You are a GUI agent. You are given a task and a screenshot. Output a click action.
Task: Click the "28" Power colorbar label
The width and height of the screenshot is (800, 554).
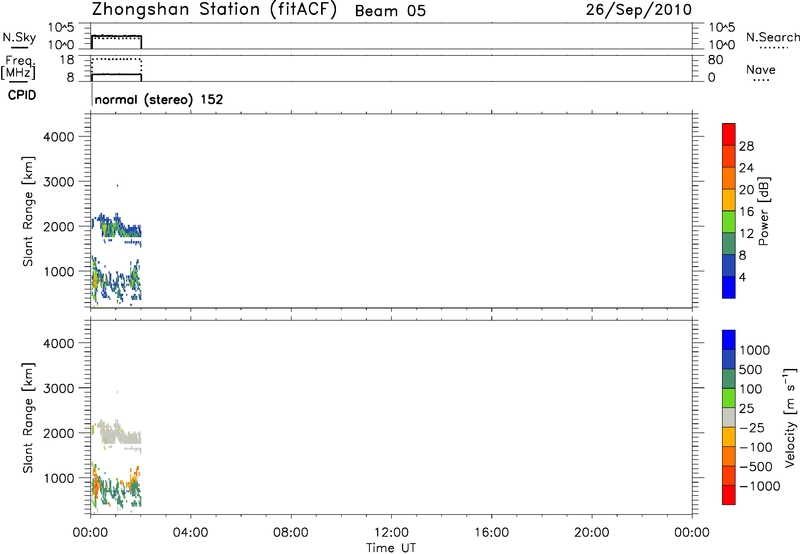[746, 146]
